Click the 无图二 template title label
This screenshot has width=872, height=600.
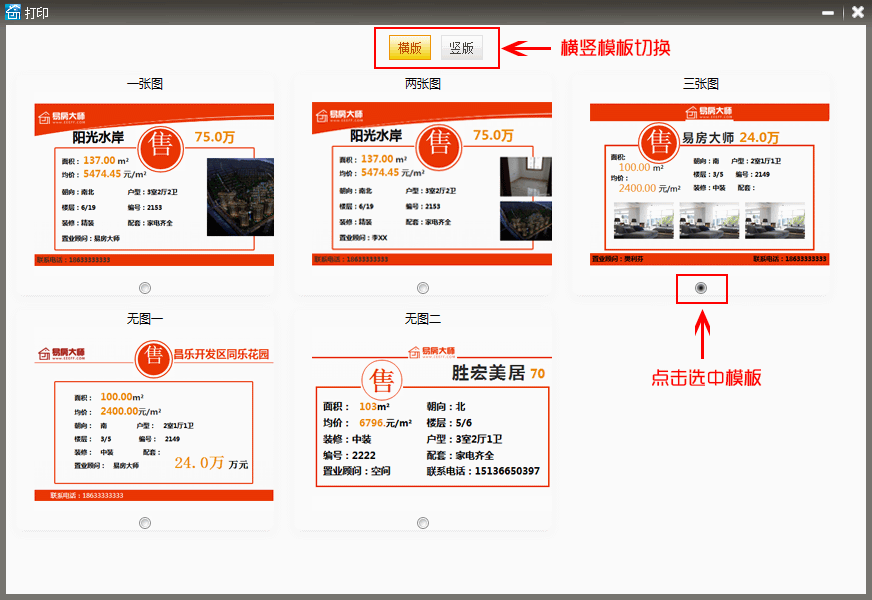pyautogui.click(x=423, y=319)
